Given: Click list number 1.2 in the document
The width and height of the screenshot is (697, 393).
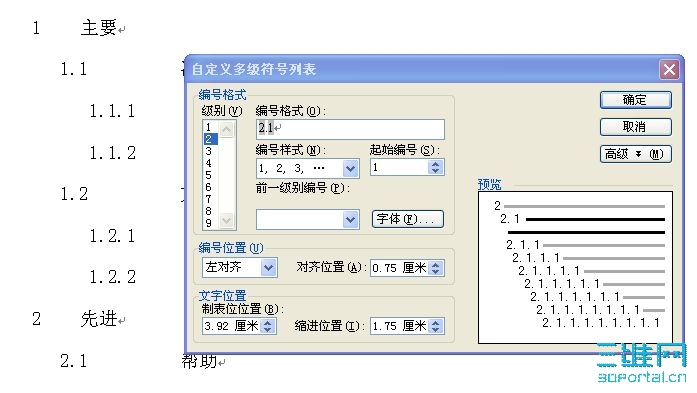Looking at the screenshot, I should pos(74,194).
